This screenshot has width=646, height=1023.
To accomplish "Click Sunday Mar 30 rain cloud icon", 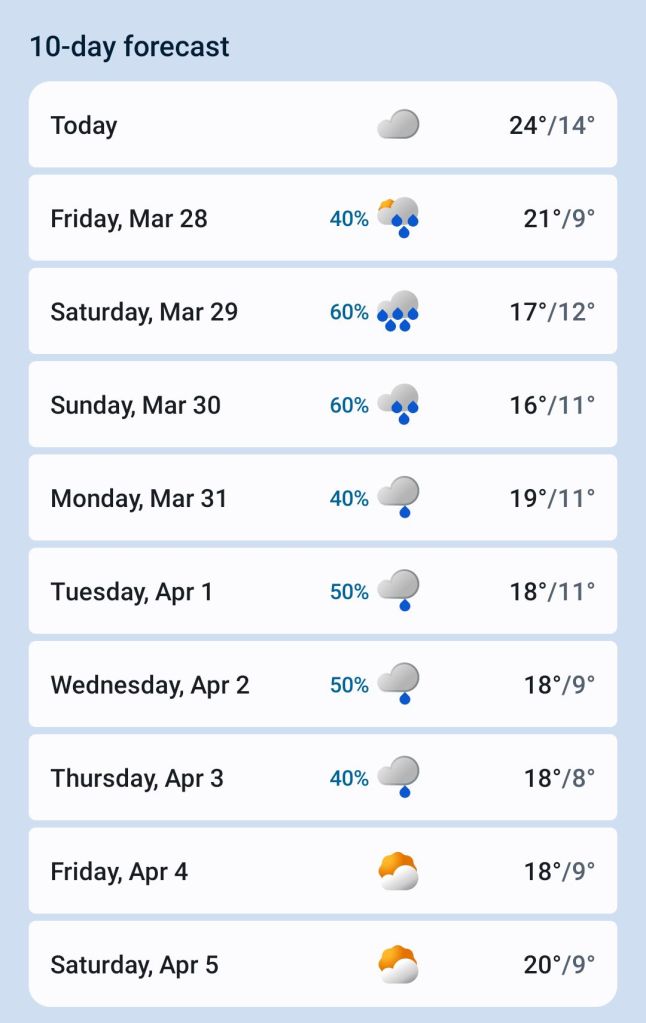I will click(398, 404).
